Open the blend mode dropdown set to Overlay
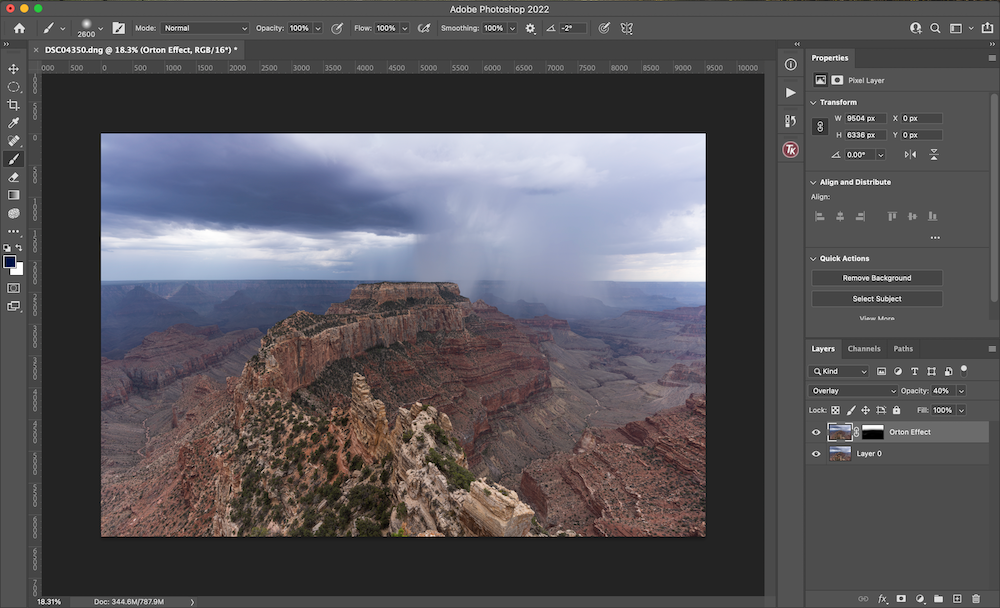The width and height of the screenshot is (1000, 608). 854,390
